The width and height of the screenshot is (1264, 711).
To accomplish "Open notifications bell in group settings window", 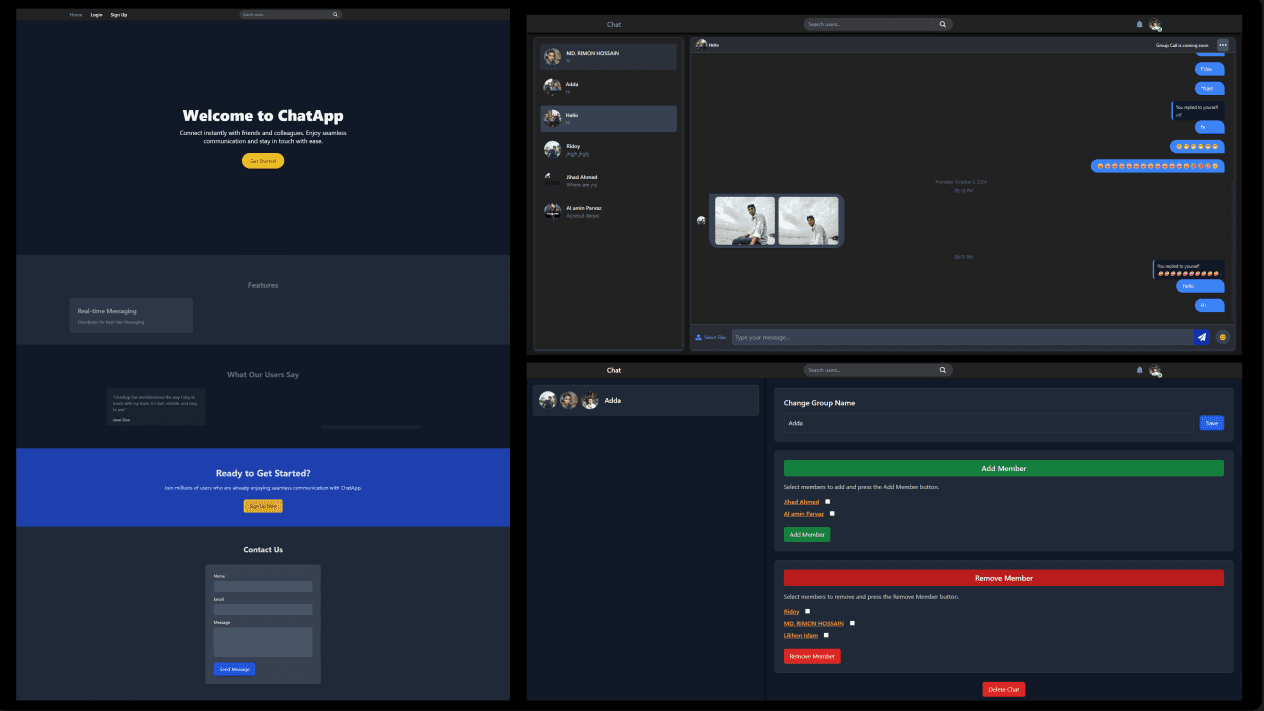I will coord(1139,370).
